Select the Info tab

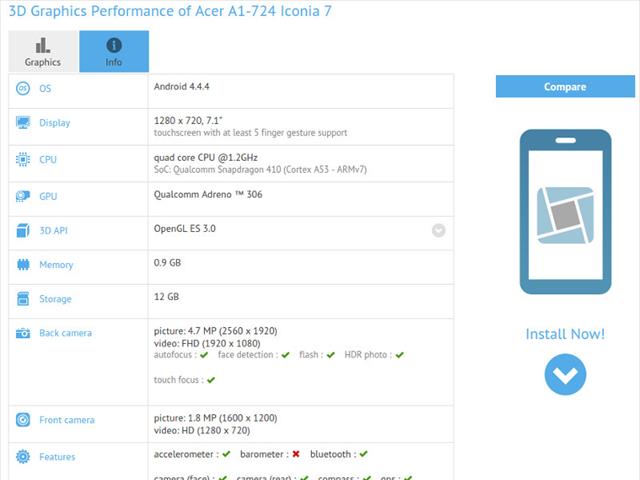pyautogui.click(x=114, y=51)
